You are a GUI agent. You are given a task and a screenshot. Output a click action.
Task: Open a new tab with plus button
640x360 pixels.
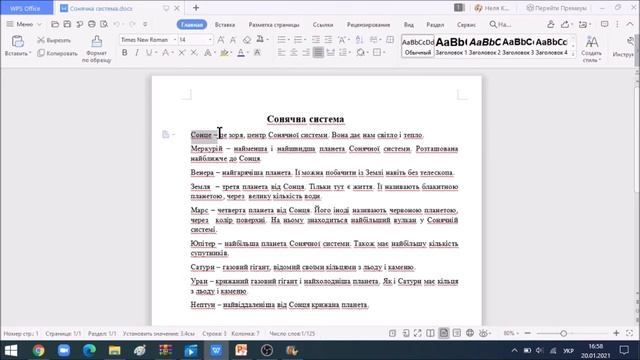196,8
